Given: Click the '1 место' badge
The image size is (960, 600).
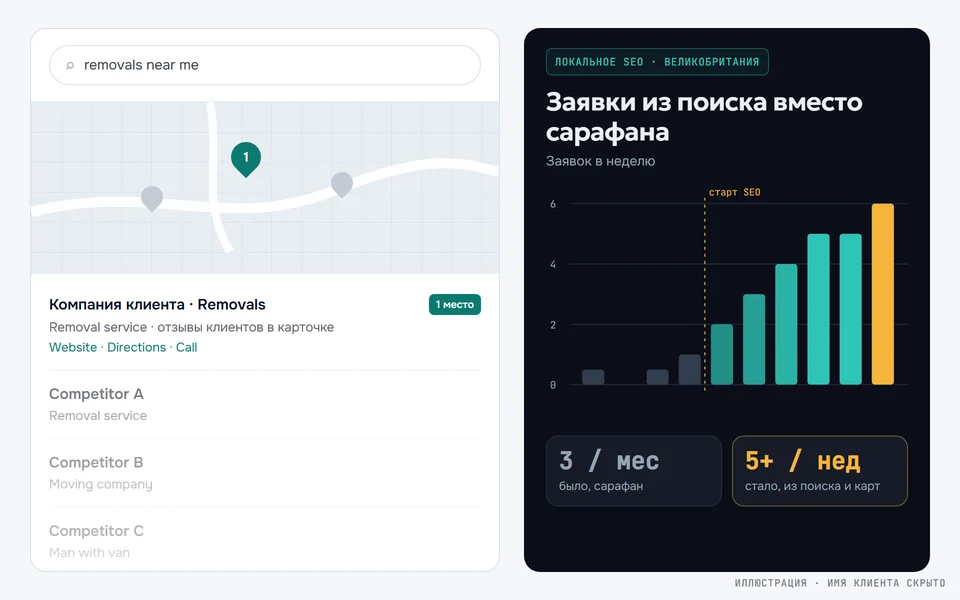Looking at the screenshot, I should pyautogui.click(x=455, y=304).
